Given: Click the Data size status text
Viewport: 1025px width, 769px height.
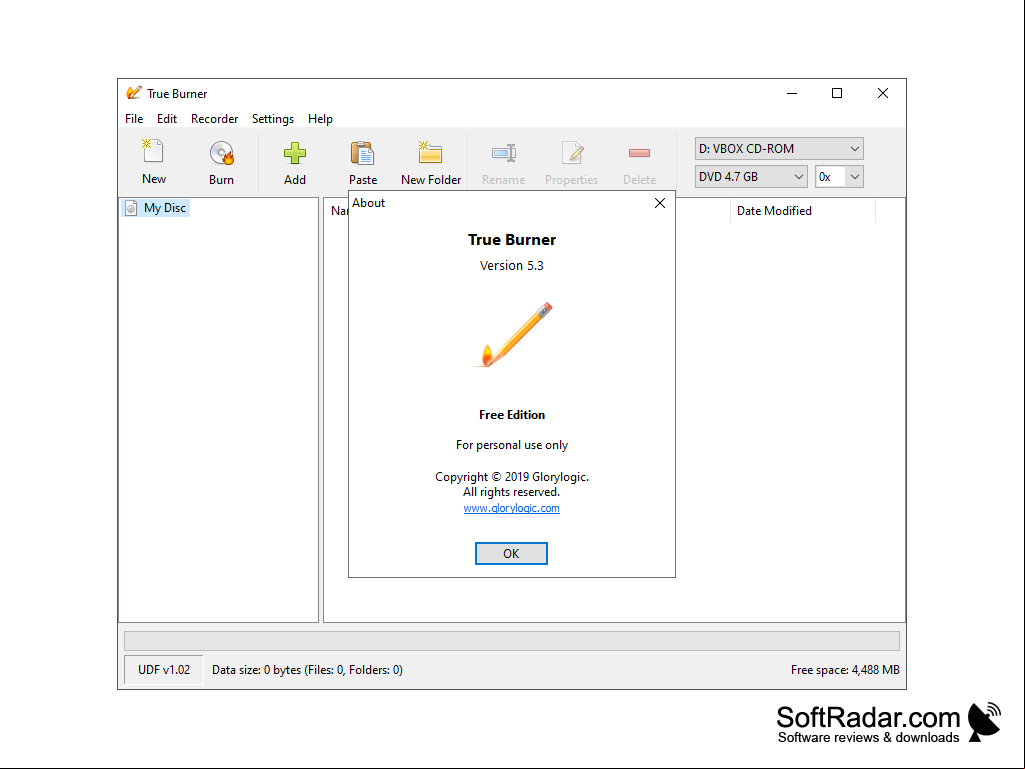Looking at the screenshot, I should pos(307,670).
